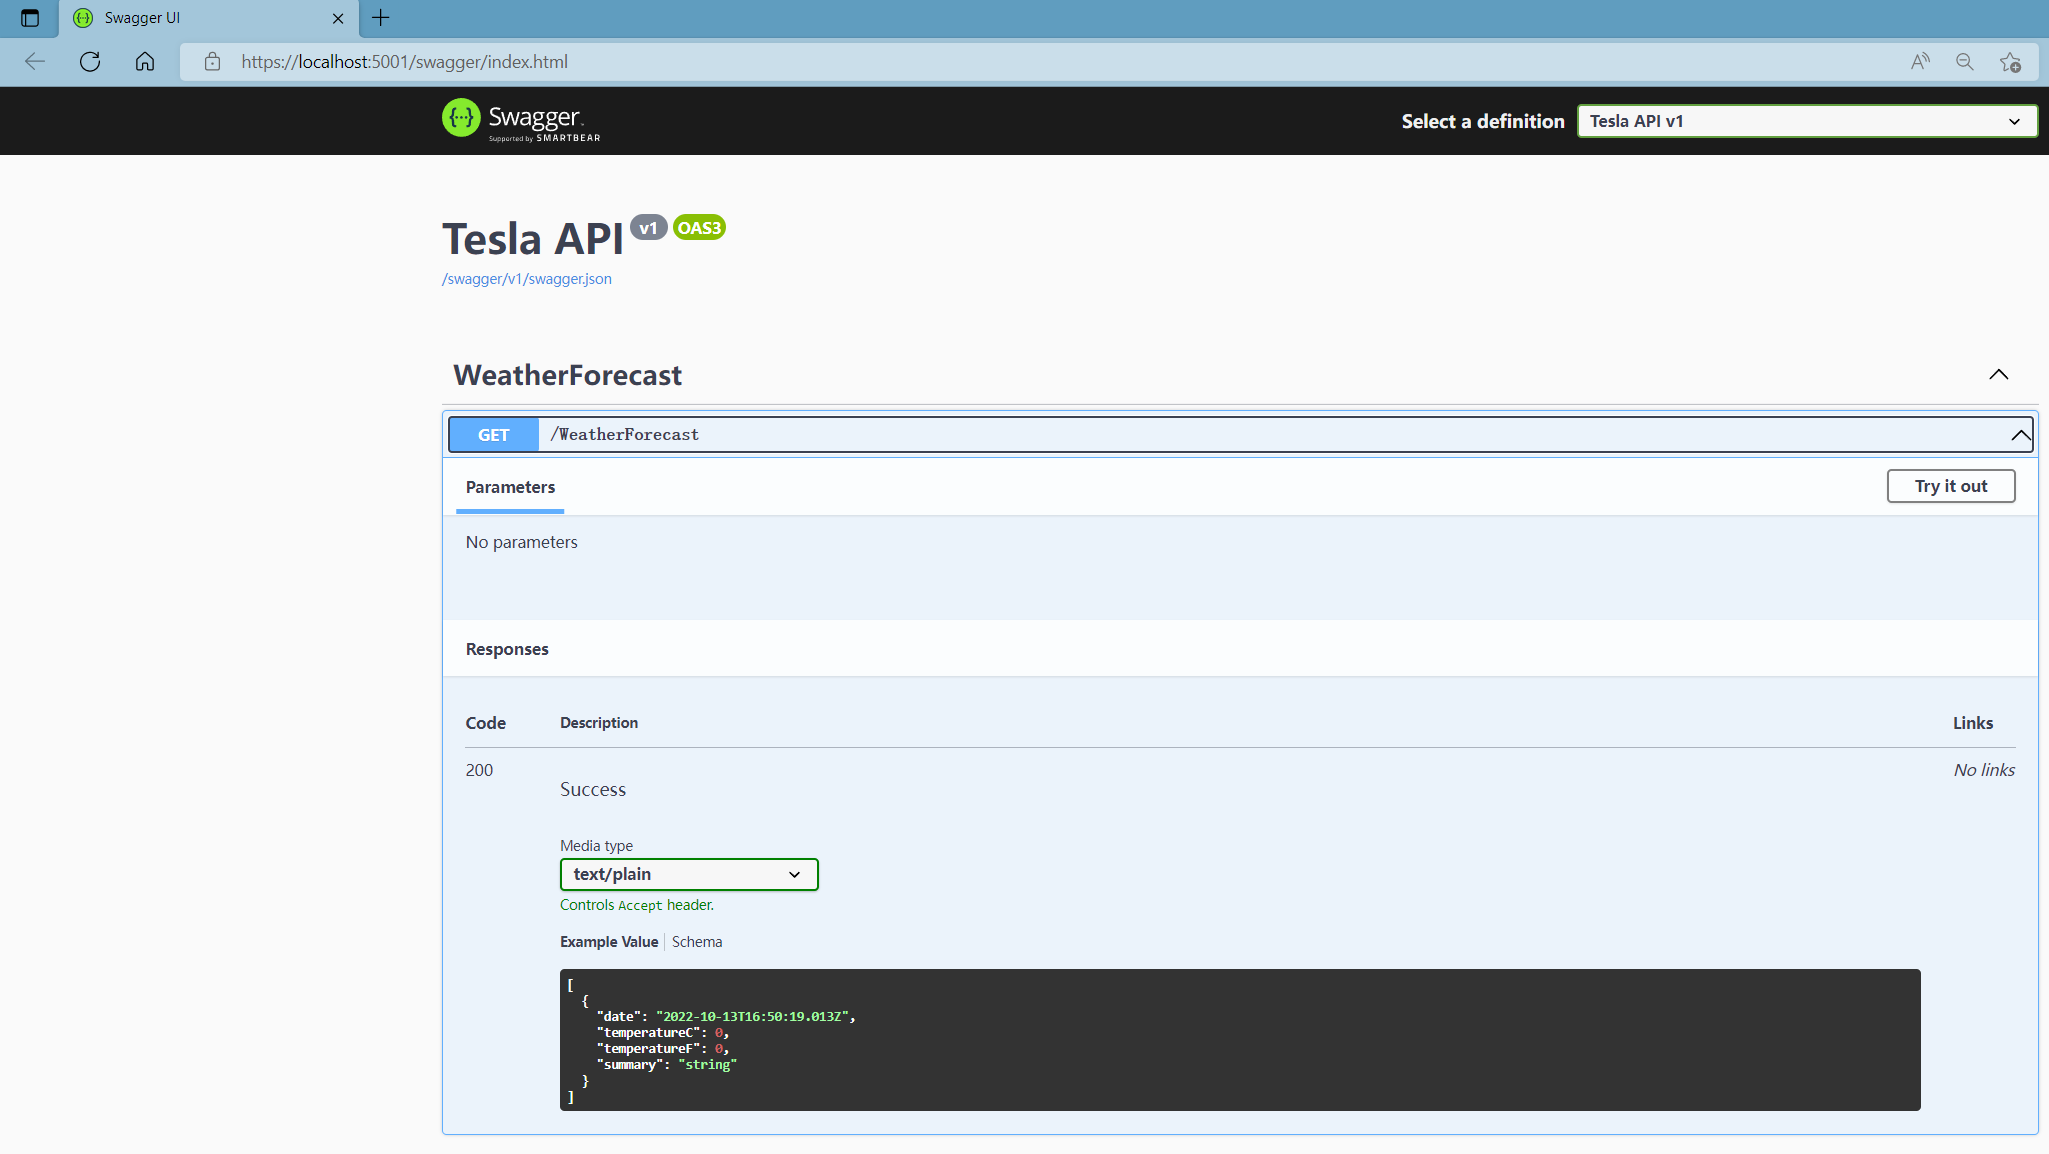
Task: Open the Media type text/plain dropdown
Action: [x=689, y=874]
